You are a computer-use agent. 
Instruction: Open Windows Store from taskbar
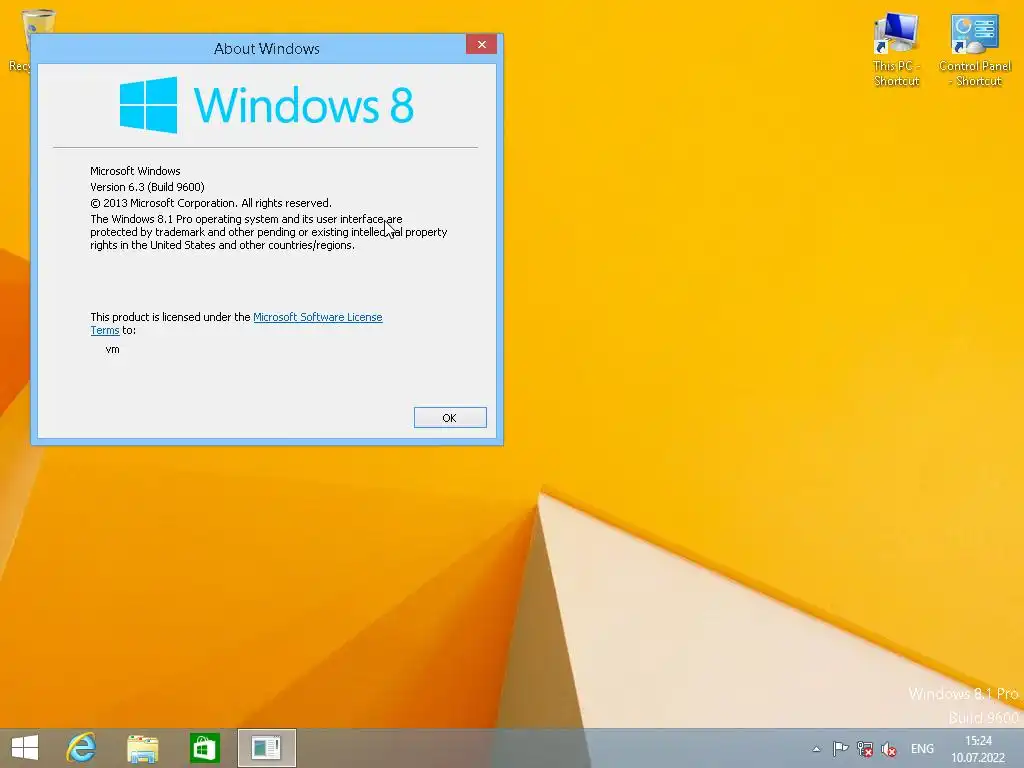tap(204, 748)
